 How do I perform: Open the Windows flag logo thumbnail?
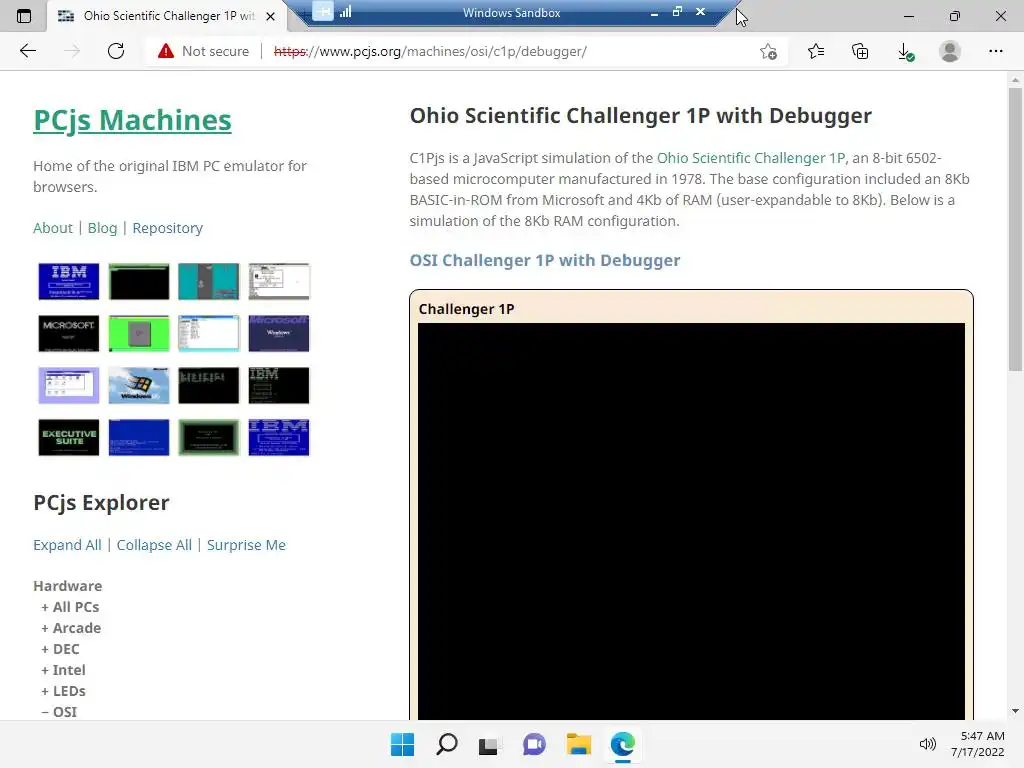(x=138, y=385)
